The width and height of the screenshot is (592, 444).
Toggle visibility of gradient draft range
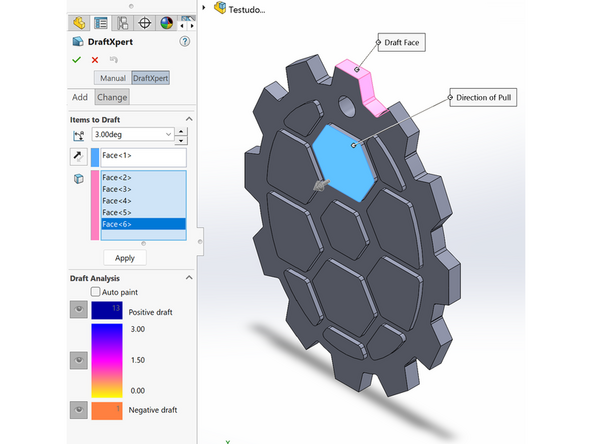tap(79, 360)
